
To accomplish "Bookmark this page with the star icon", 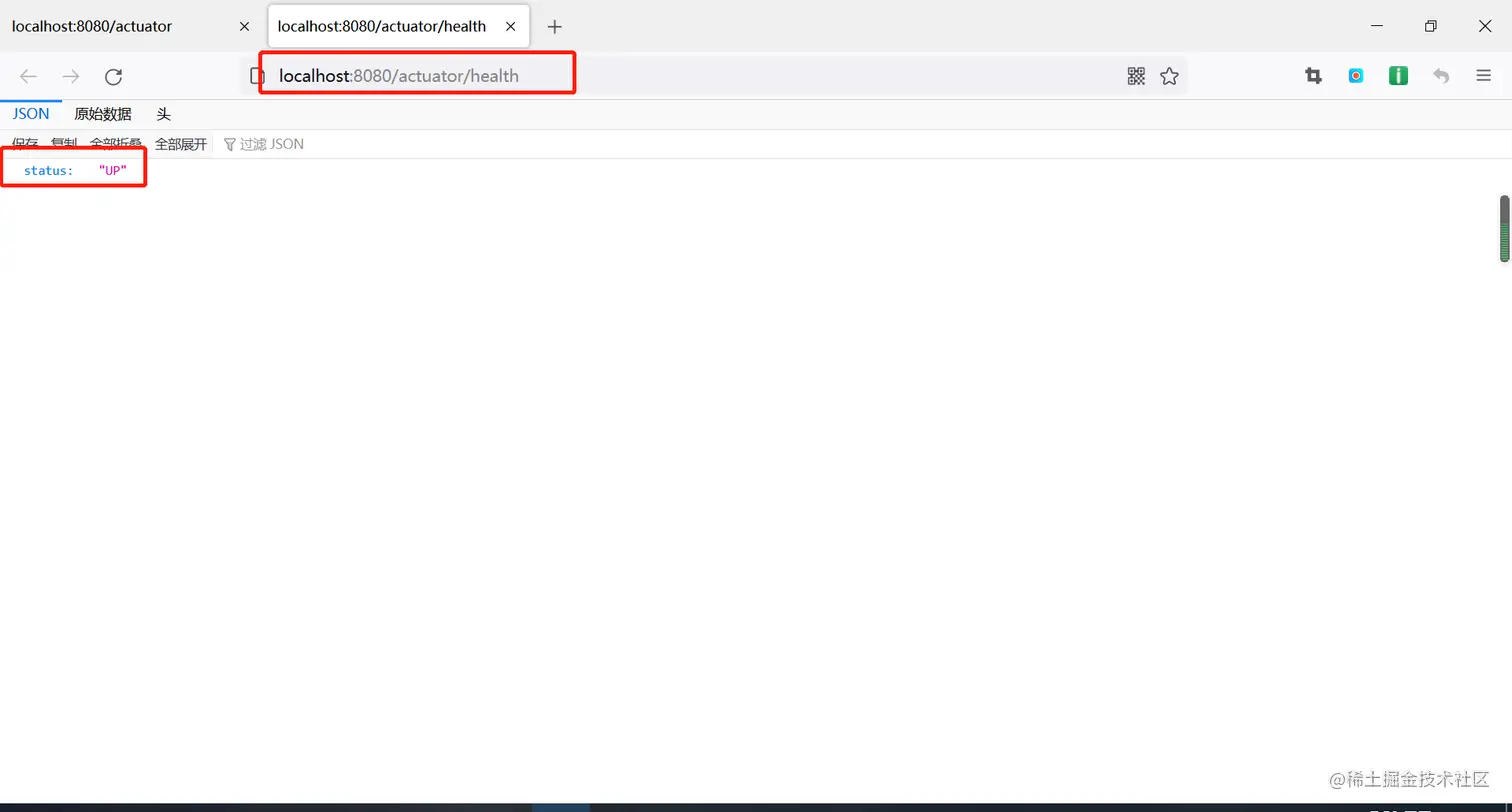I will 1169,76.
